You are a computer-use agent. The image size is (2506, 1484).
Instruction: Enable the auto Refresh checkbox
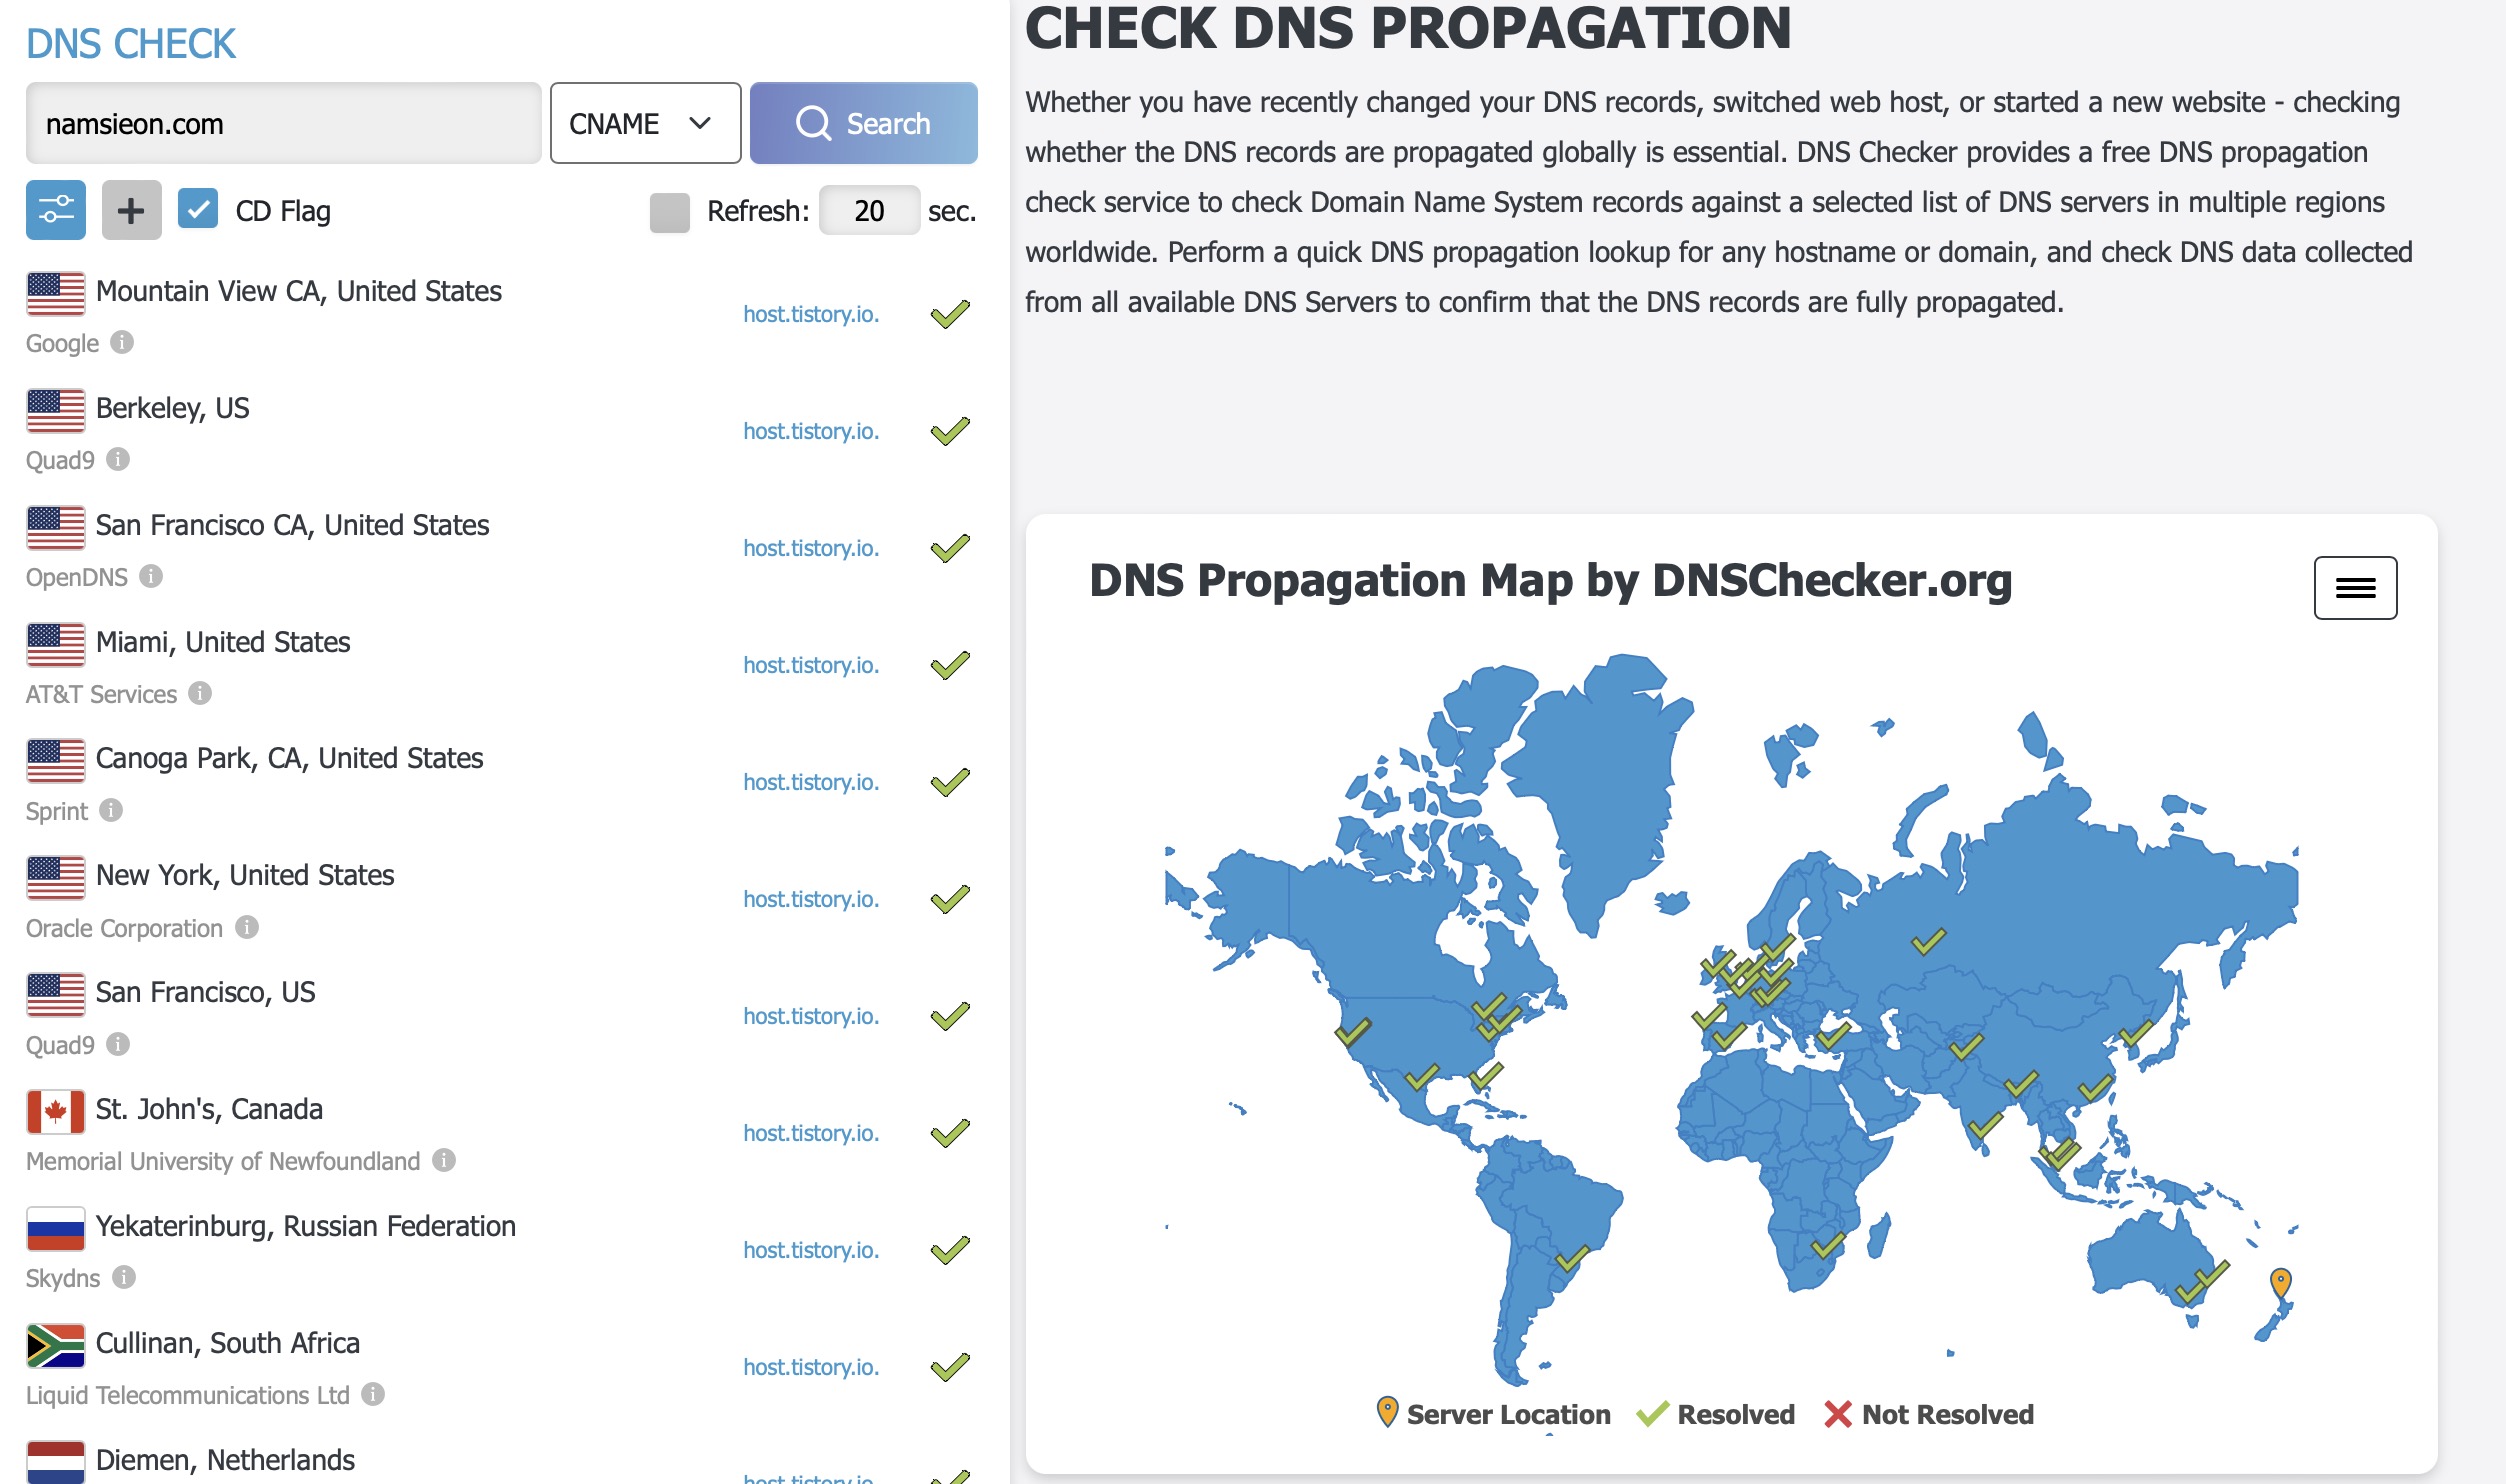click(x=669, y=212)
